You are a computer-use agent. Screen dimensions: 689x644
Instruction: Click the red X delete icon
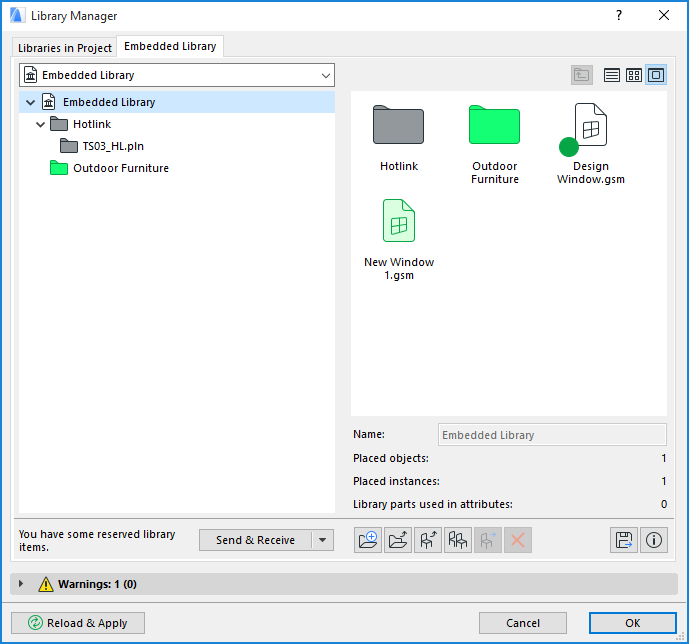pyautogui.click(x=518, y=540)
